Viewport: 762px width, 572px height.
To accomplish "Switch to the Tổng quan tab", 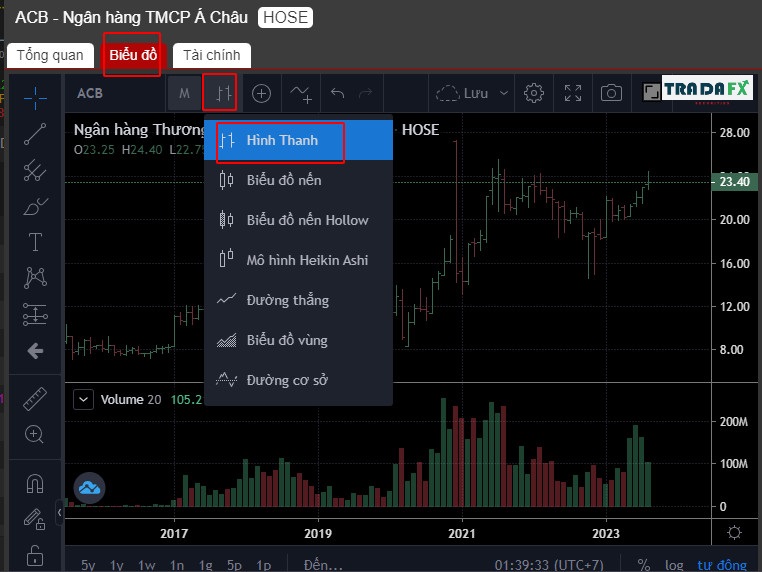I will [x=50, y=55].
